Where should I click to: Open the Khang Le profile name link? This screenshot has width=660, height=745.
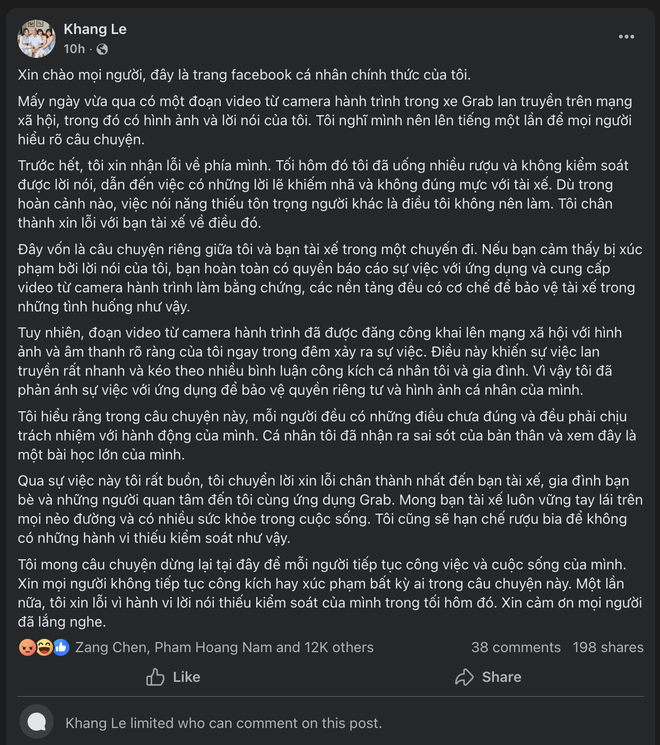(94, 28)
